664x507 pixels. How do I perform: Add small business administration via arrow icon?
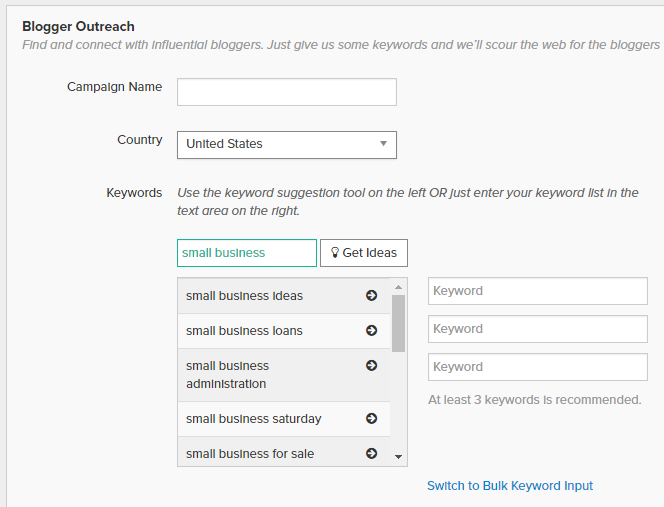click(x=371, y=366)
